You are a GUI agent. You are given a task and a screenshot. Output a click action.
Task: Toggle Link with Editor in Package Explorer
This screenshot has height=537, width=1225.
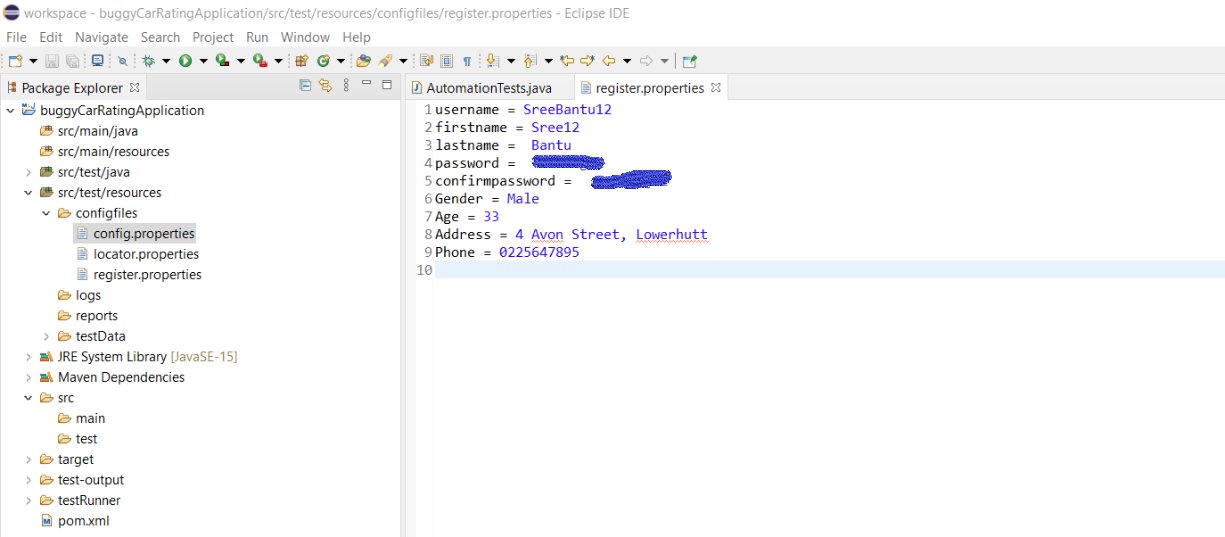325,86
